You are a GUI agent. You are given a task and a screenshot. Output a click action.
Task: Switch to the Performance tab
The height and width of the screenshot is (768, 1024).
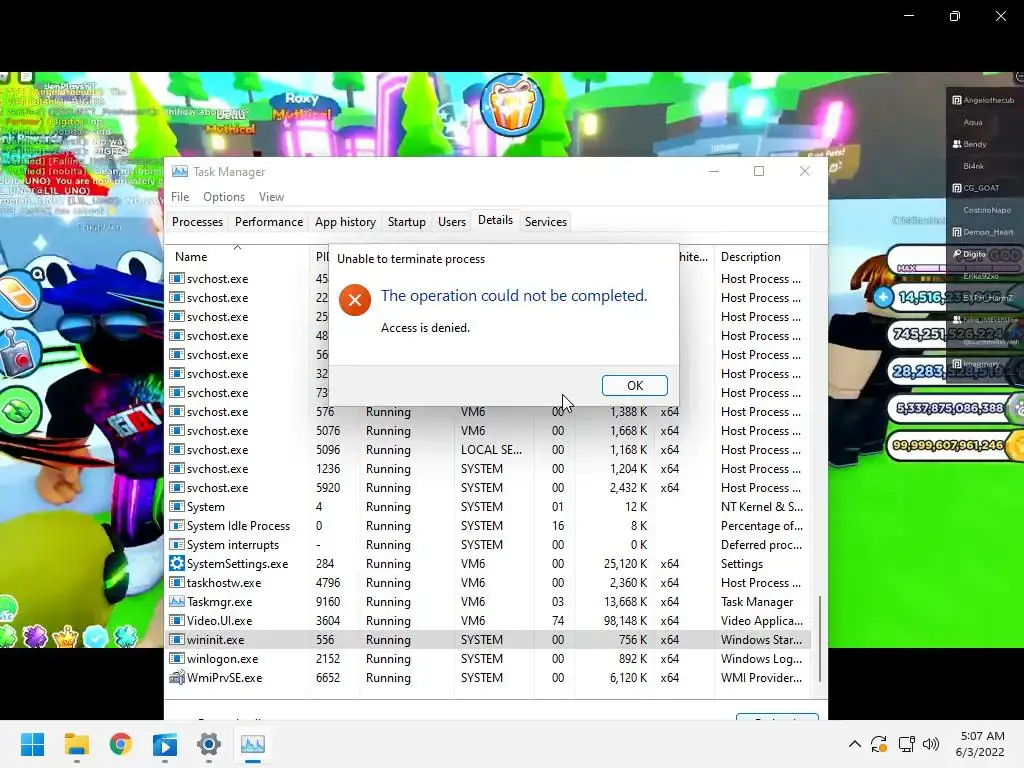tap(269, 222)
